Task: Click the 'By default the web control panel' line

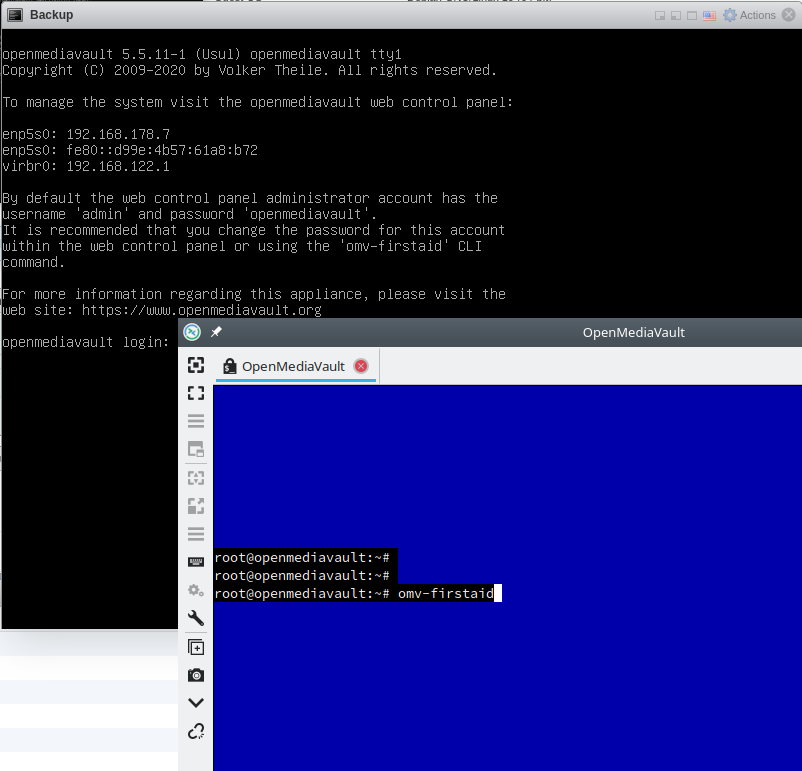Action: 250,198
